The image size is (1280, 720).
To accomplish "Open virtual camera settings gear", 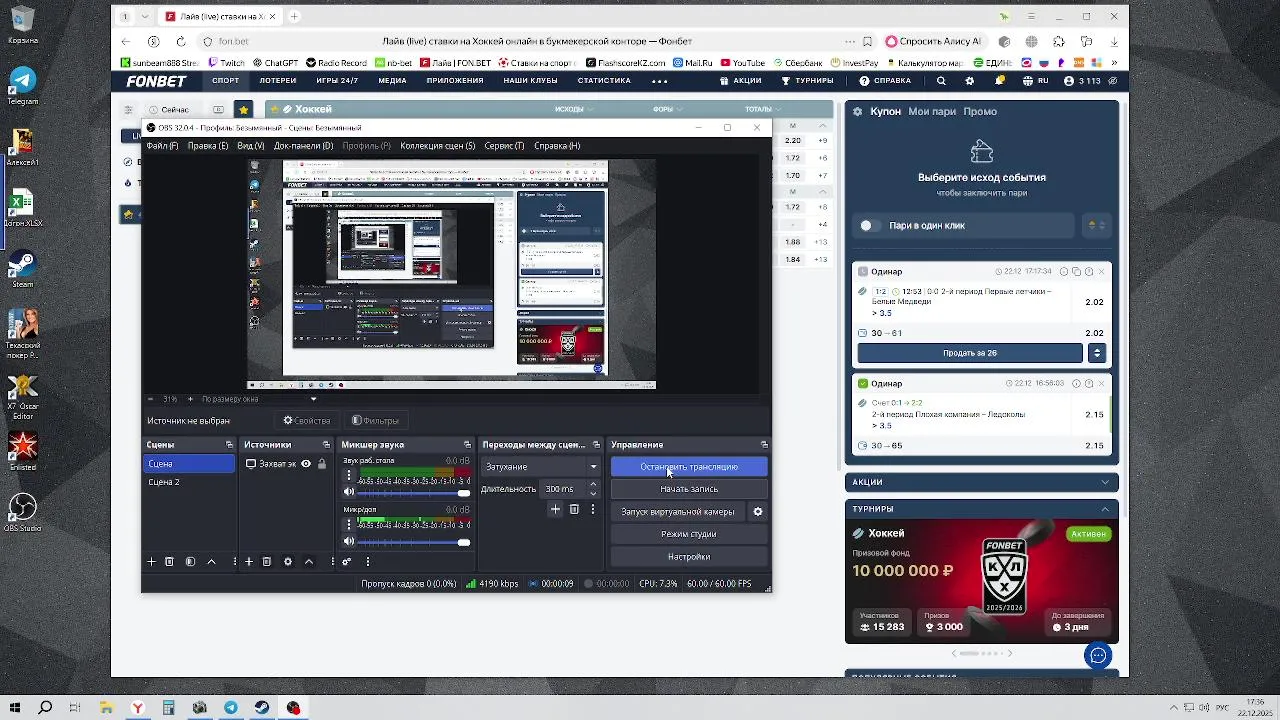I will tap(758, 512).
